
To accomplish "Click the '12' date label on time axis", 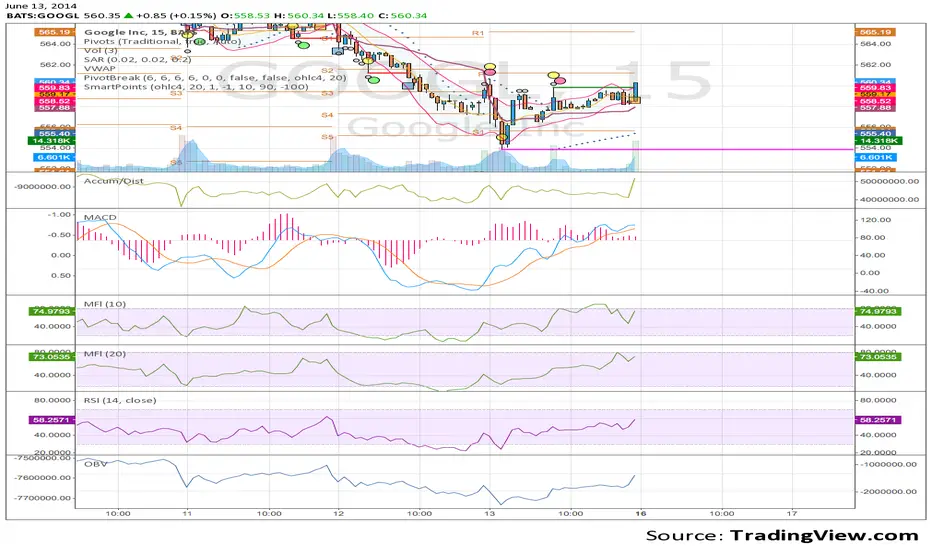I will pos(338,513).
